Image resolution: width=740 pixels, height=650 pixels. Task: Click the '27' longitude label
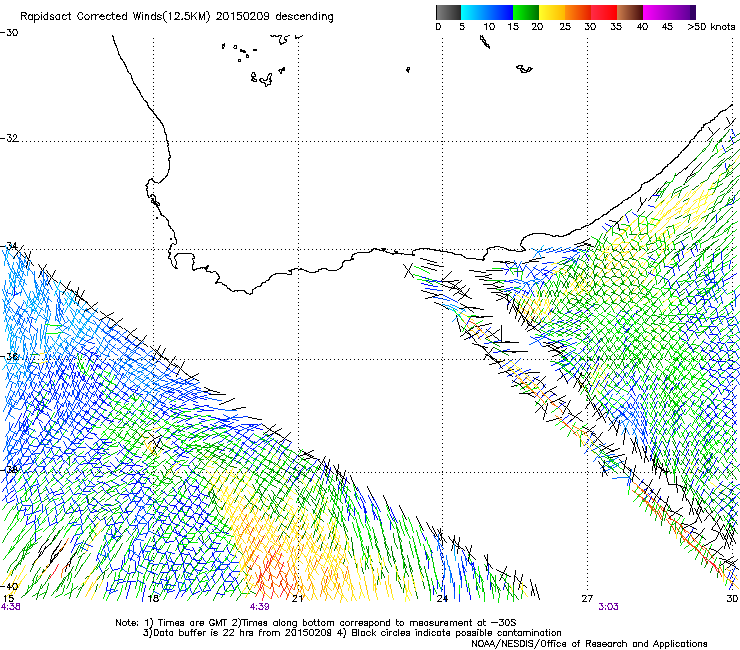(587, 599)
